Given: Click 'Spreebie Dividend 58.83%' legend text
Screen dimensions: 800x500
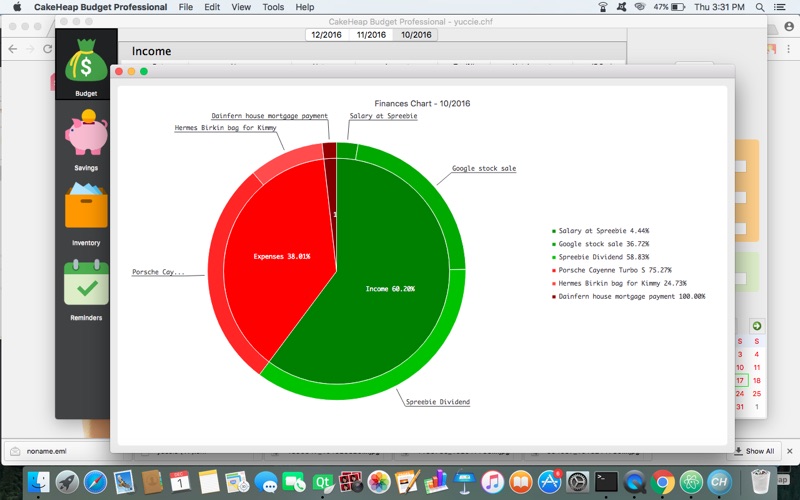Looking at the screenshot, I should (604, 258).
